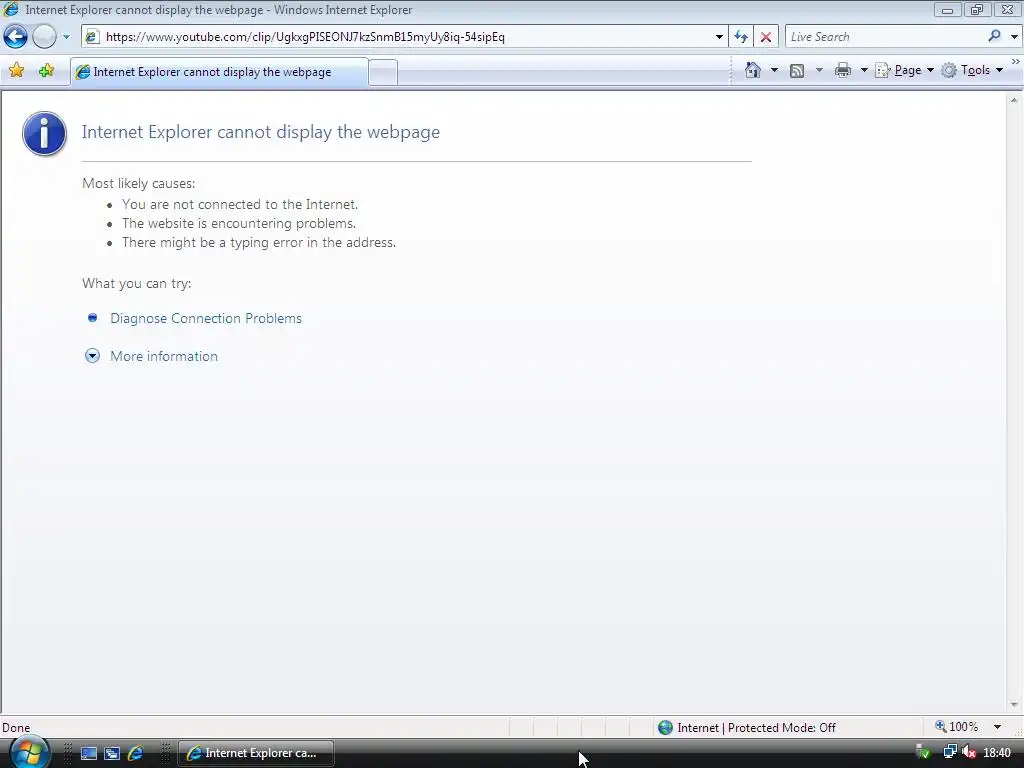Launch Internet Explorer from quick launch

point(135,753)
